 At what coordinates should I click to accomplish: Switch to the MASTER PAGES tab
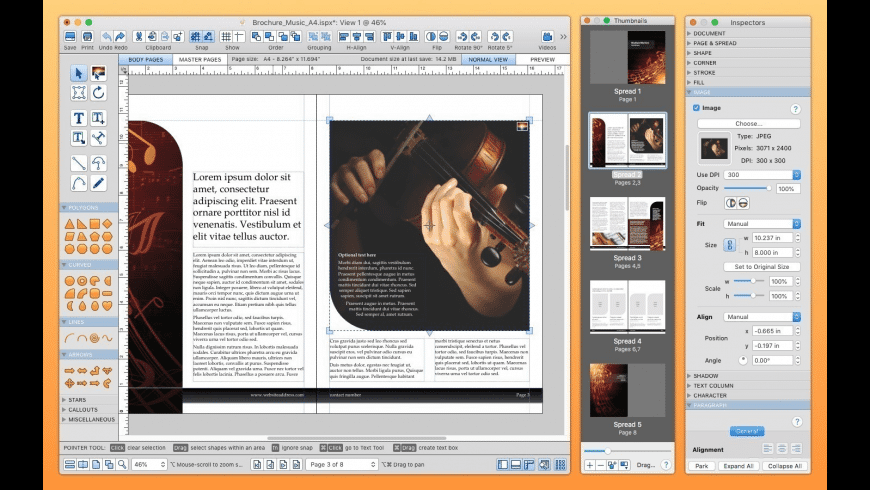[200, 59]
